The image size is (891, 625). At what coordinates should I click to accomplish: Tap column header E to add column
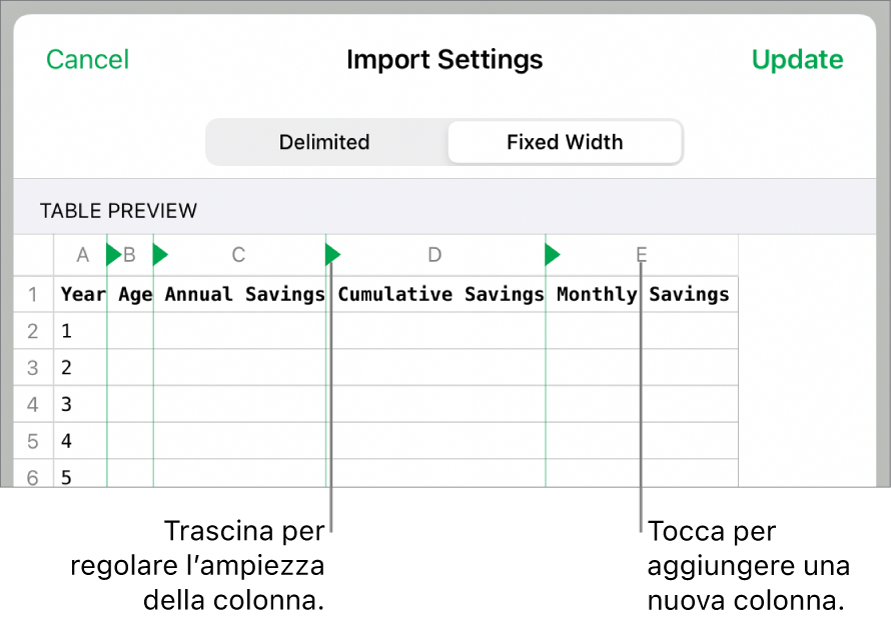(x=641, y=256)
